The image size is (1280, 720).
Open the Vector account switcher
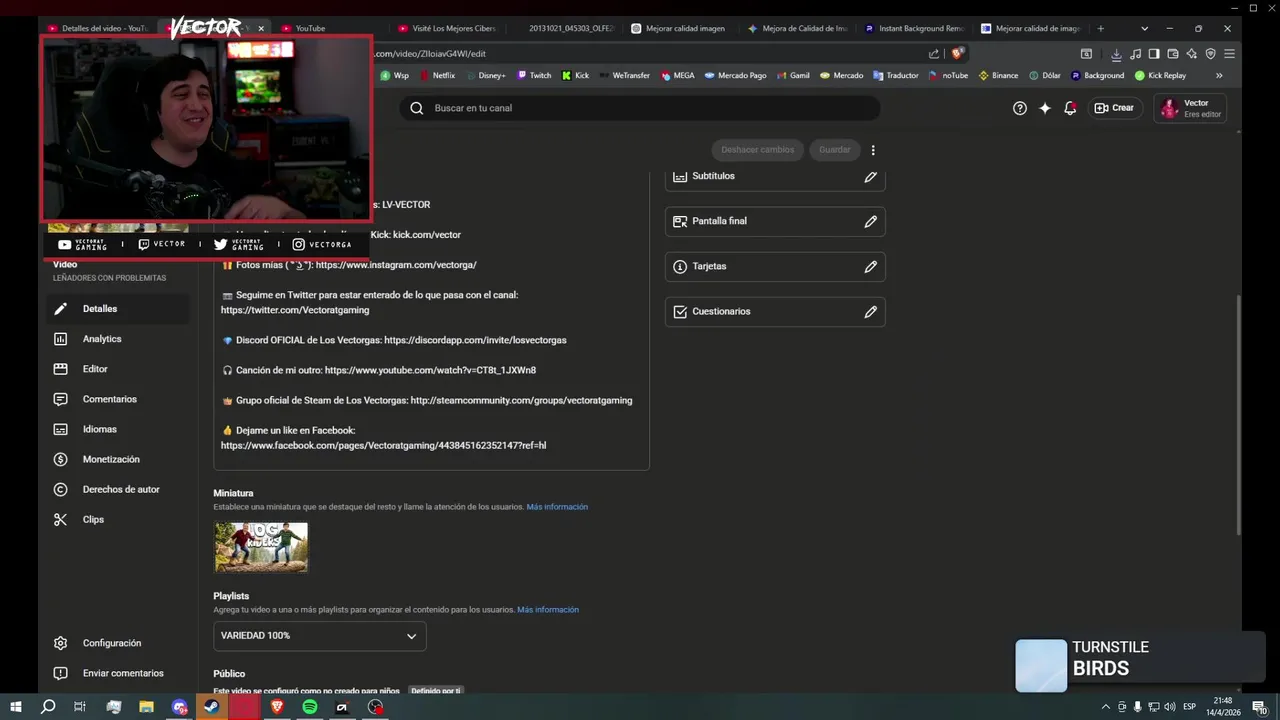point(1190,108)
